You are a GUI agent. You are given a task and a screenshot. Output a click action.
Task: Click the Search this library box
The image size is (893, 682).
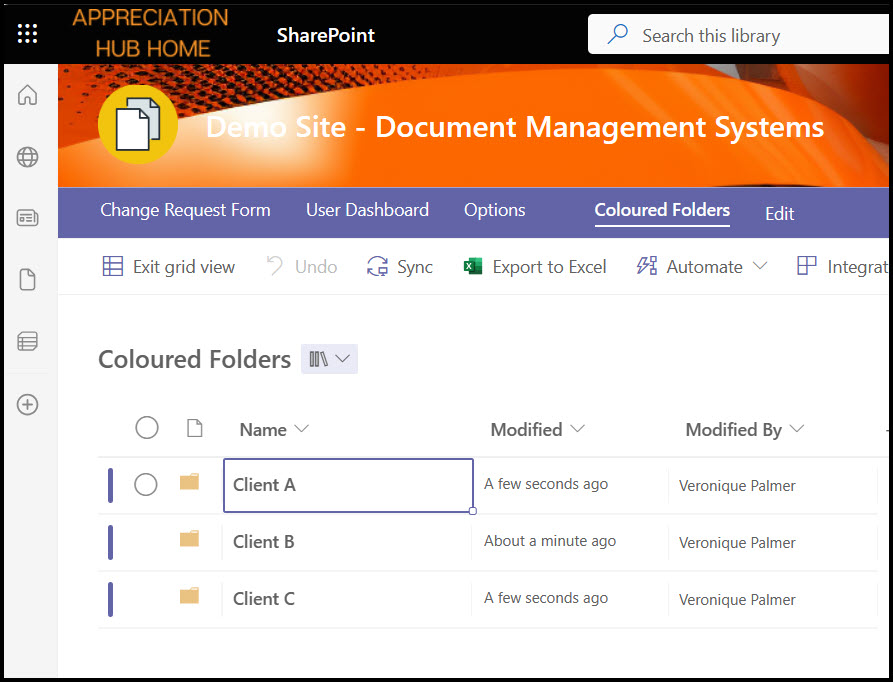point(740,36)
